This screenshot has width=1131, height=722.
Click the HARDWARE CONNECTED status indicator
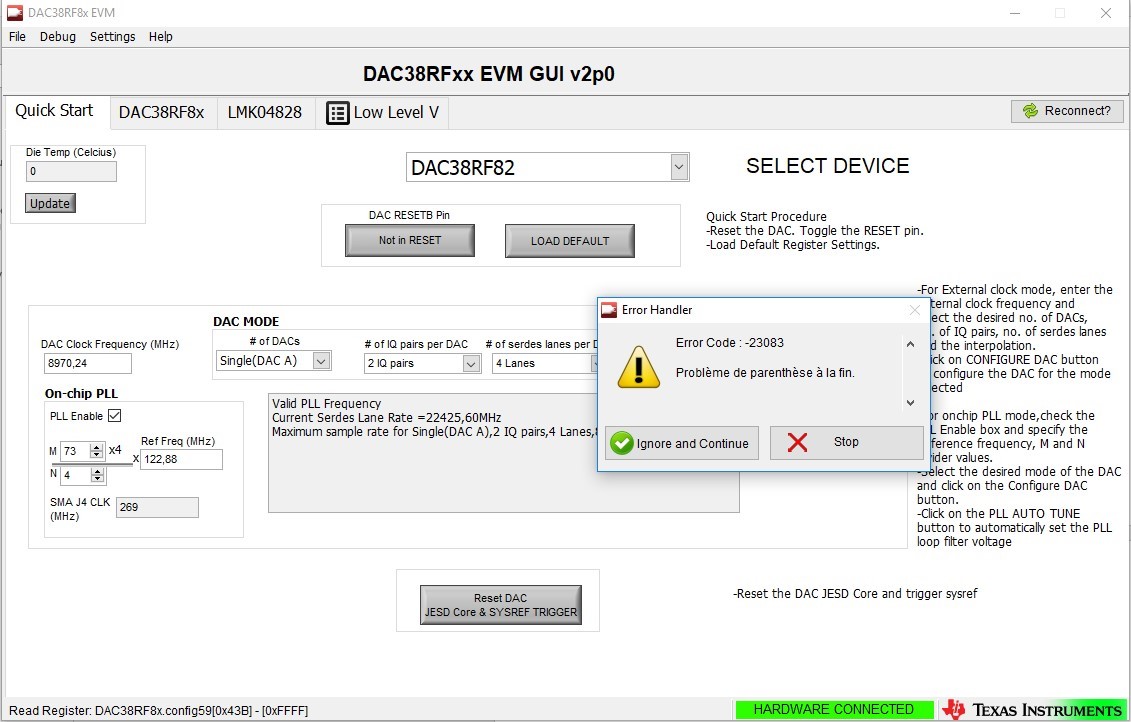(x=833, y=710)
